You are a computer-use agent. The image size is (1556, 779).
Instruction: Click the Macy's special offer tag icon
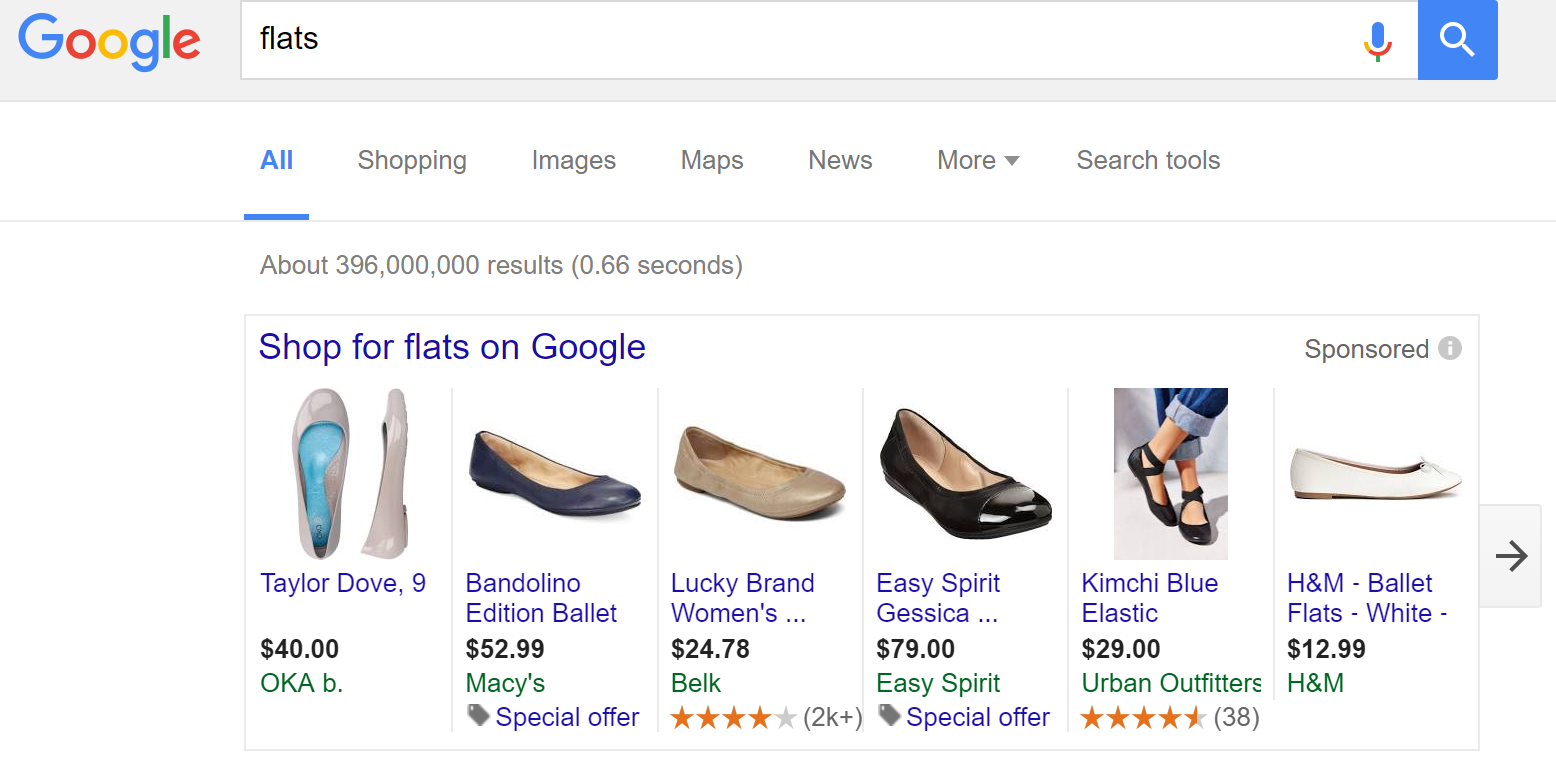pyautogui.click(x=479, y=715)
